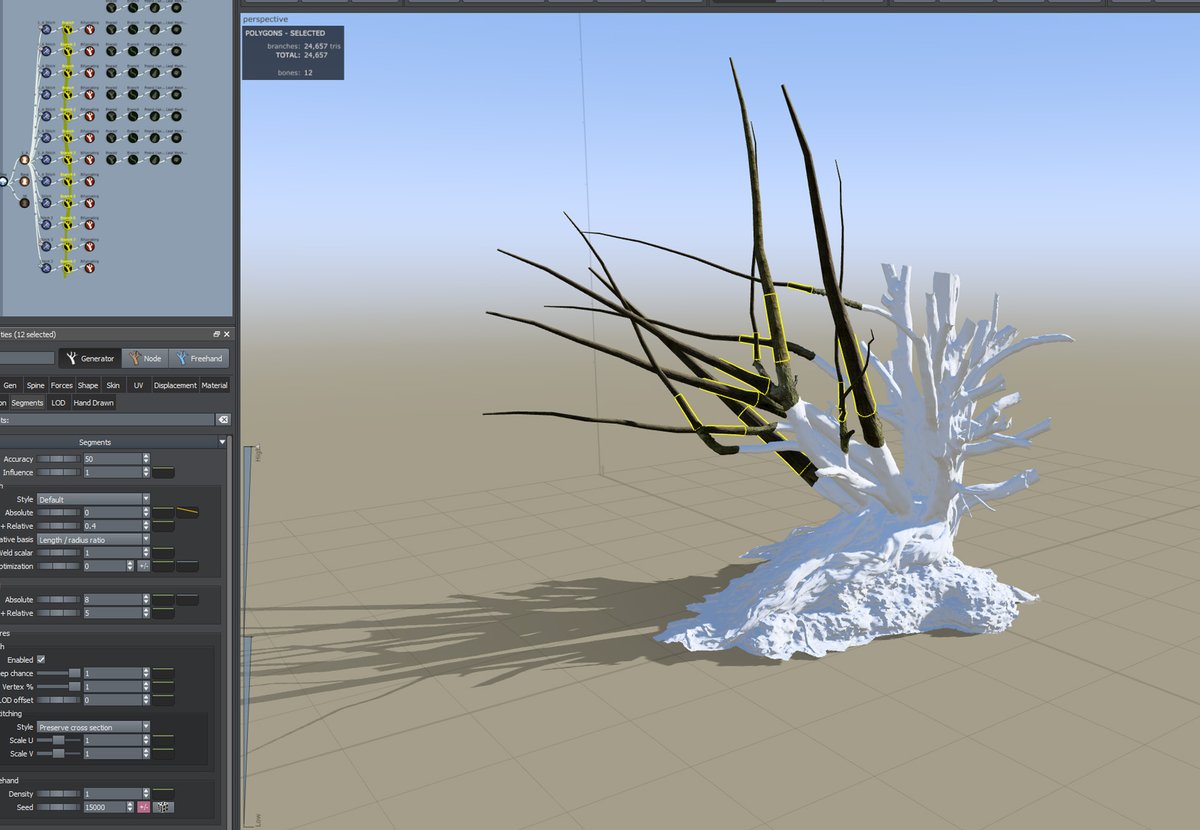
Task: Click the Influence value field
Action: [x=113, y=472]
